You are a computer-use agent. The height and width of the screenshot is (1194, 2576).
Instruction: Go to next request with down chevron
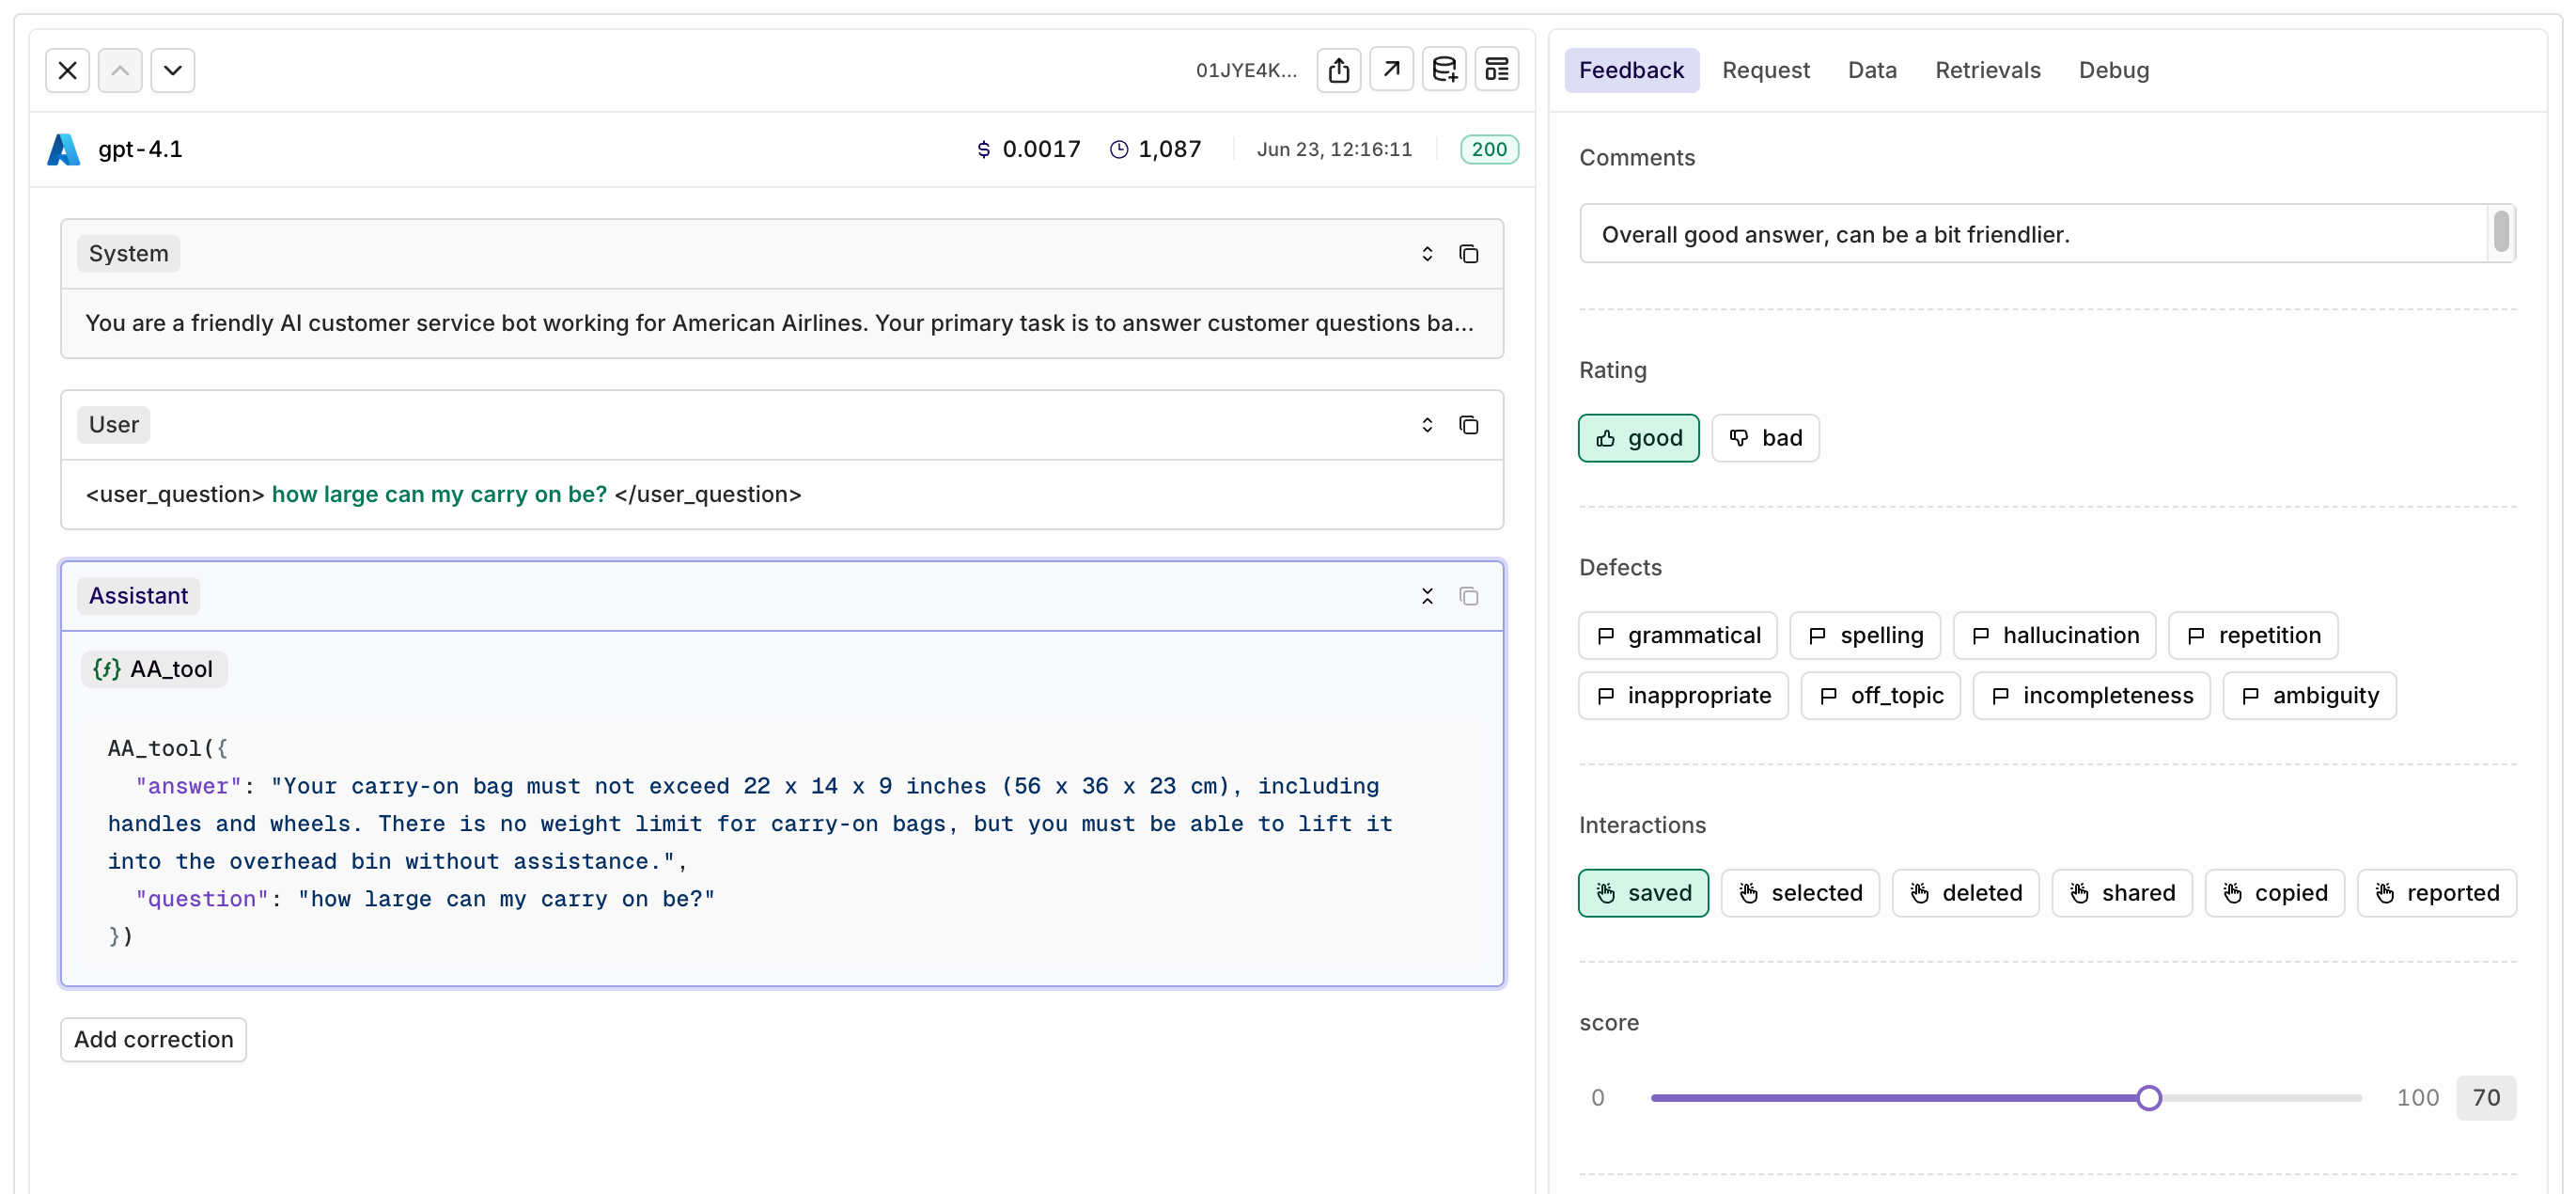pos(172,70)
